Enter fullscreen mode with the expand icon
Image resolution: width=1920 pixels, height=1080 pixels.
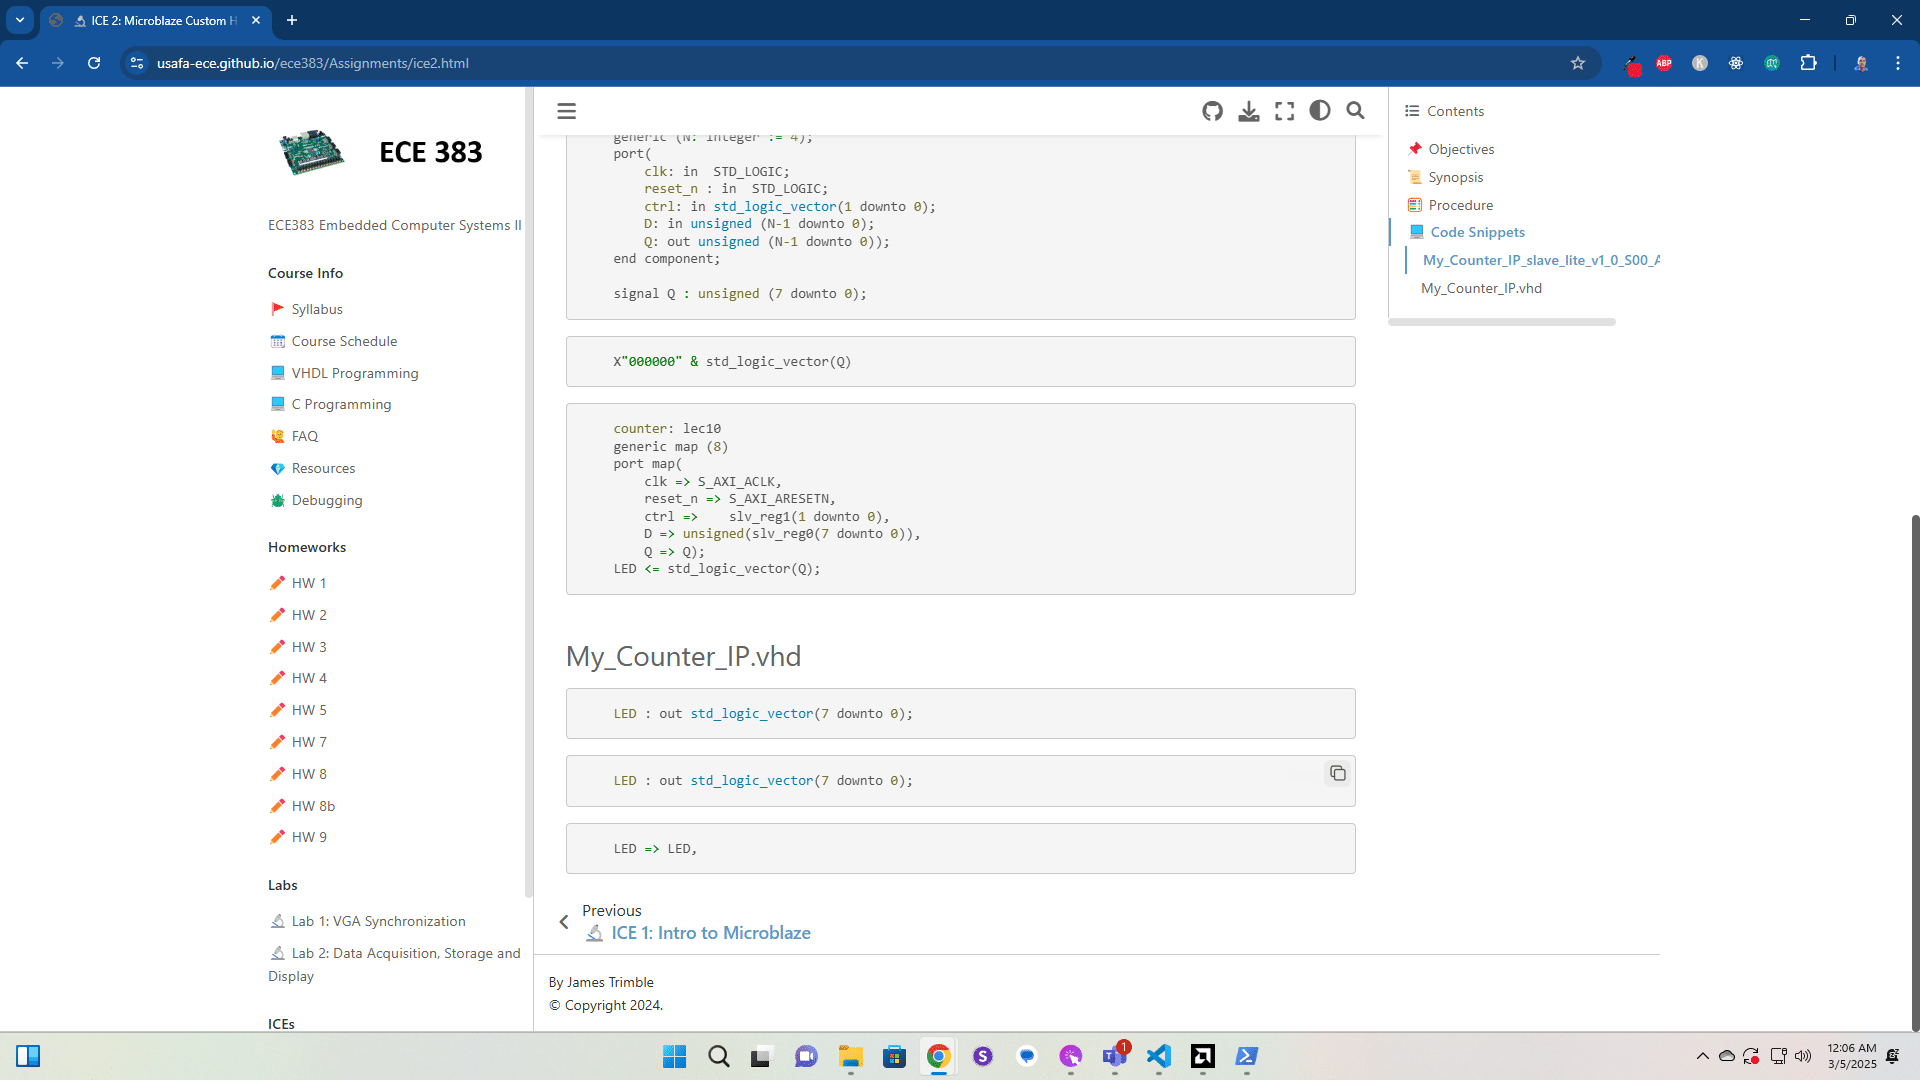1284,111
